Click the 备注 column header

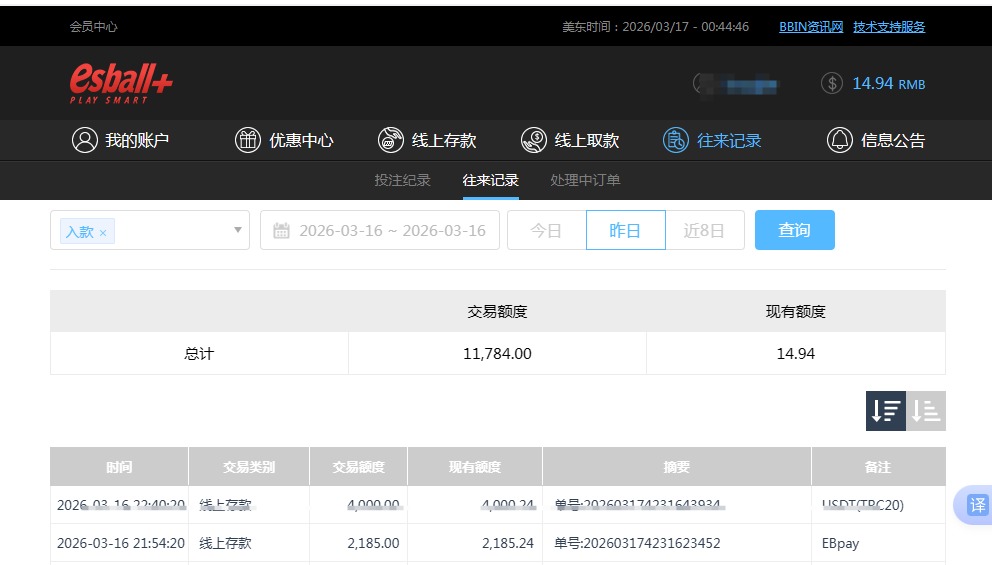pos(878,467)
